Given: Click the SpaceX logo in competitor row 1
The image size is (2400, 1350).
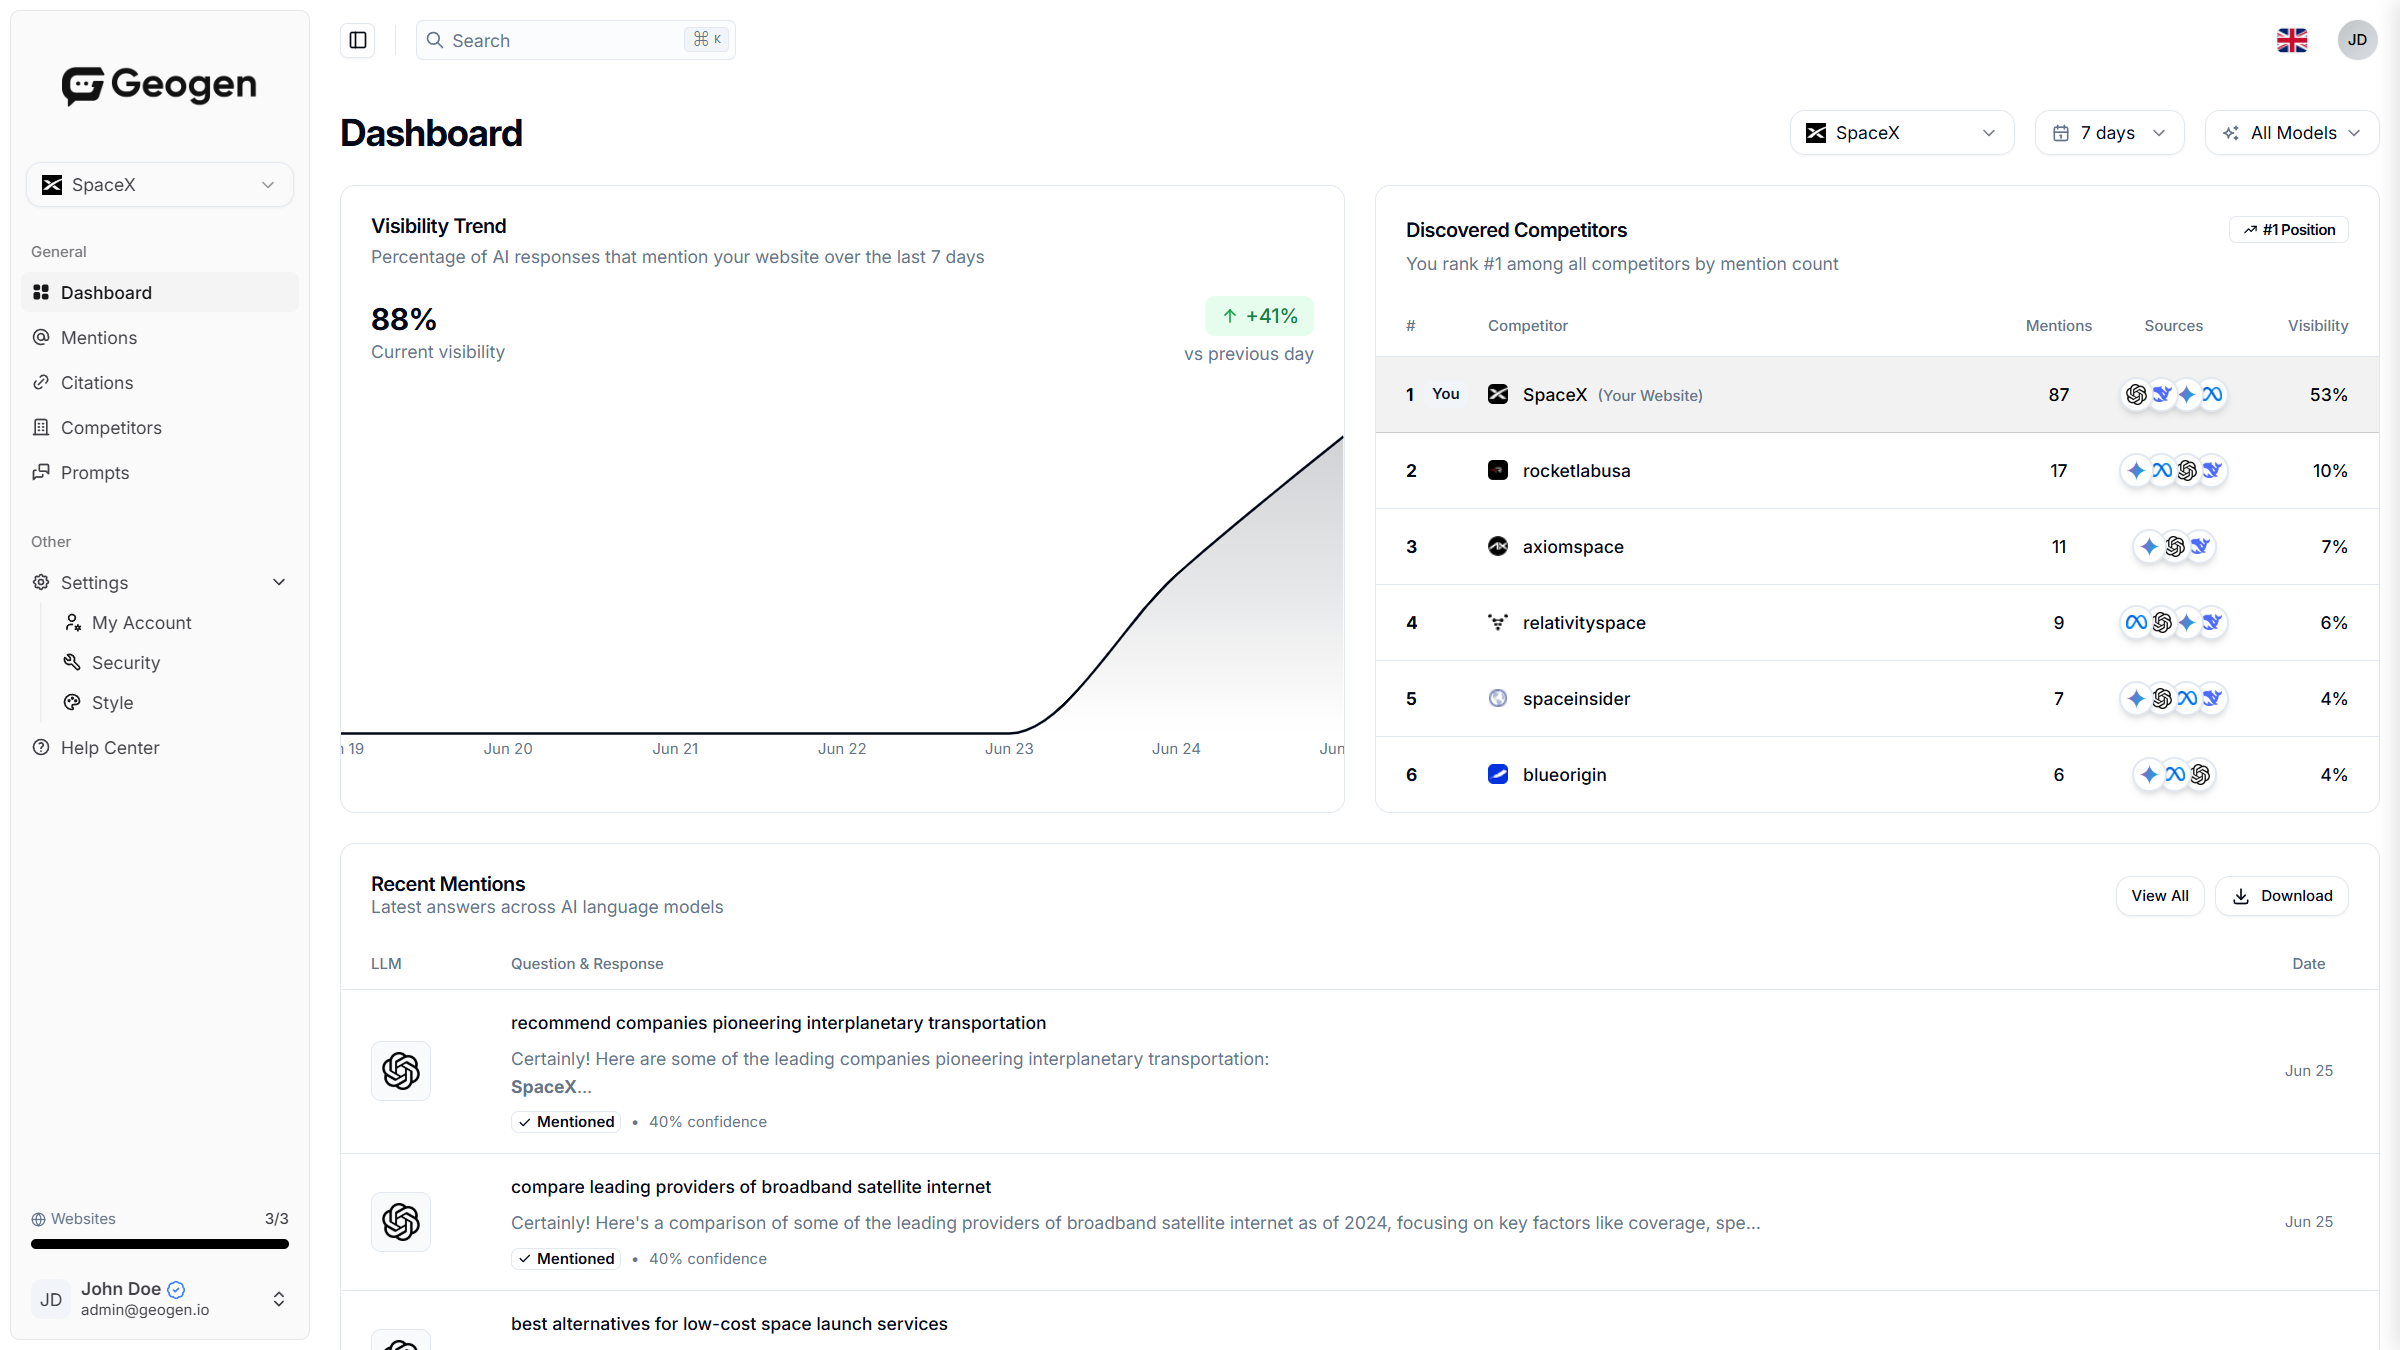Looking at the screenshot, I should 1498,394.
